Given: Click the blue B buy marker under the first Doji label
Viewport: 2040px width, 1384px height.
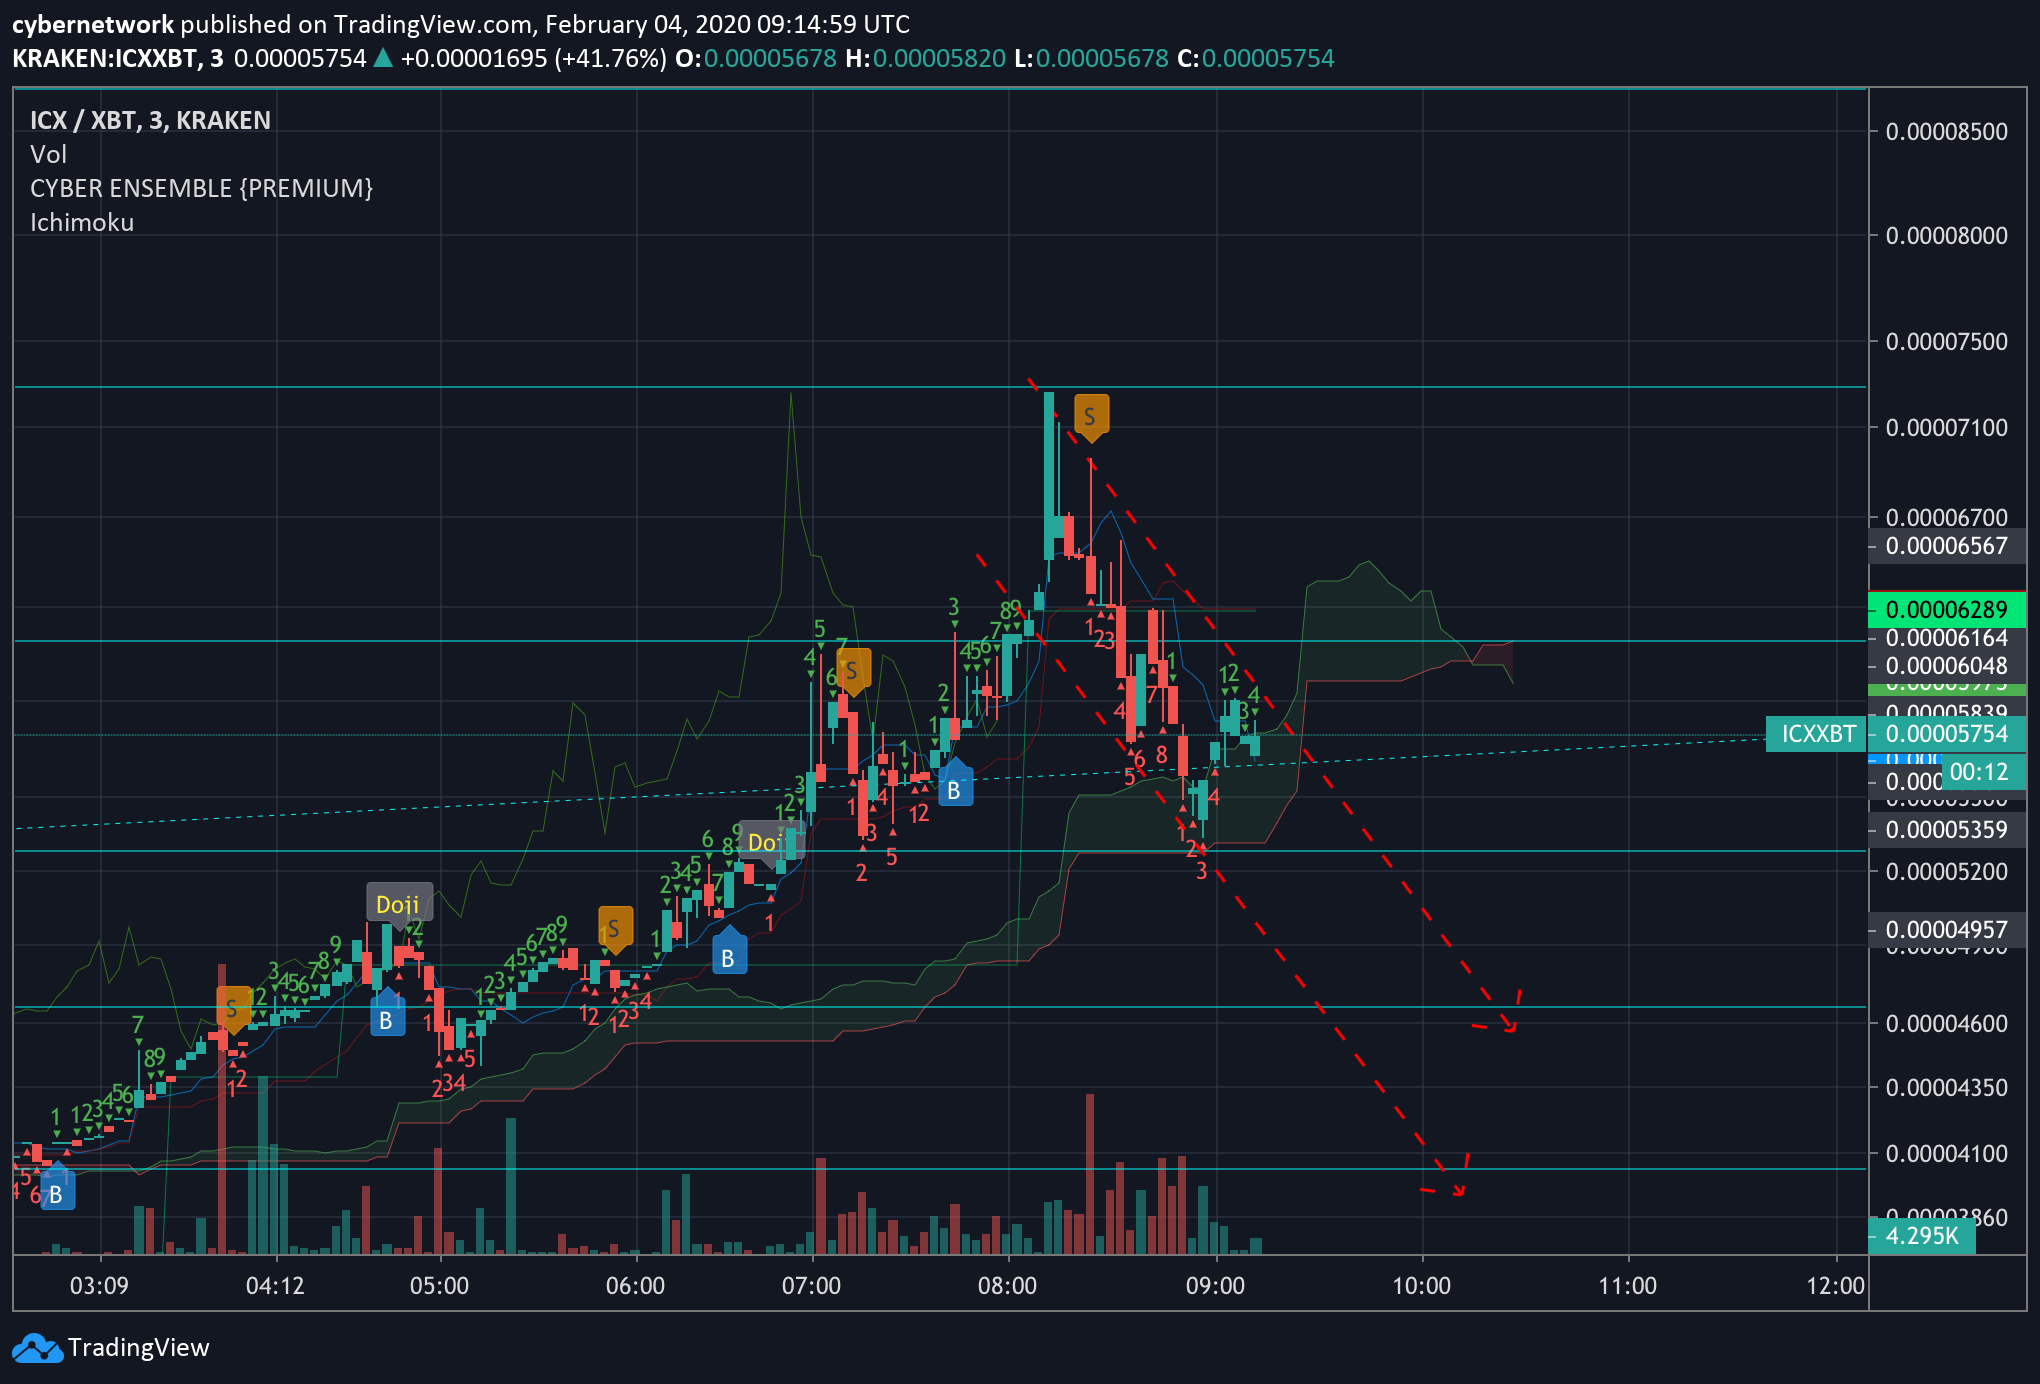Looking at the screenshot, I should (387, 1015).
